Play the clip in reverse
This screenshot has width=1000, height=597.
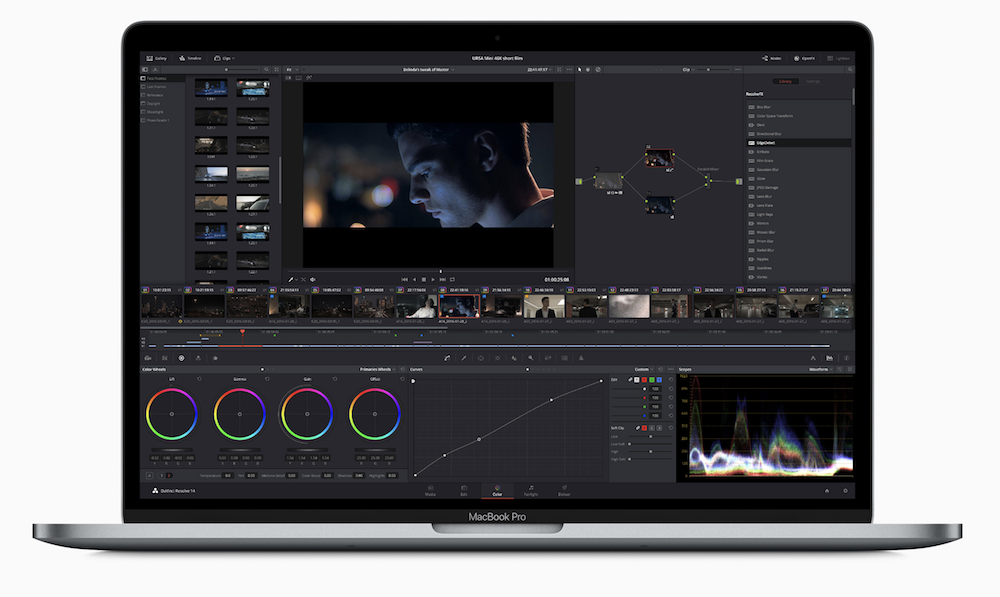414,279
